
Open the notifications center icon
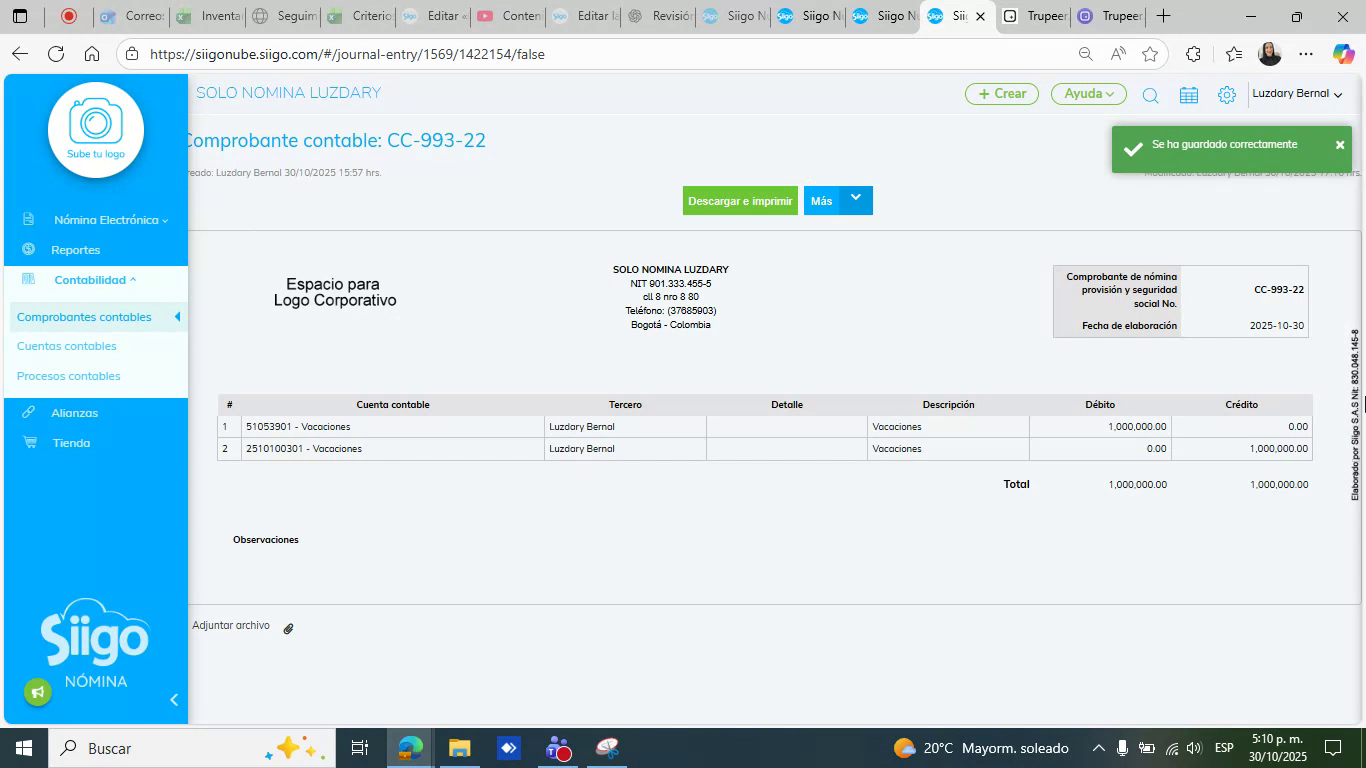coord(1333,748)
